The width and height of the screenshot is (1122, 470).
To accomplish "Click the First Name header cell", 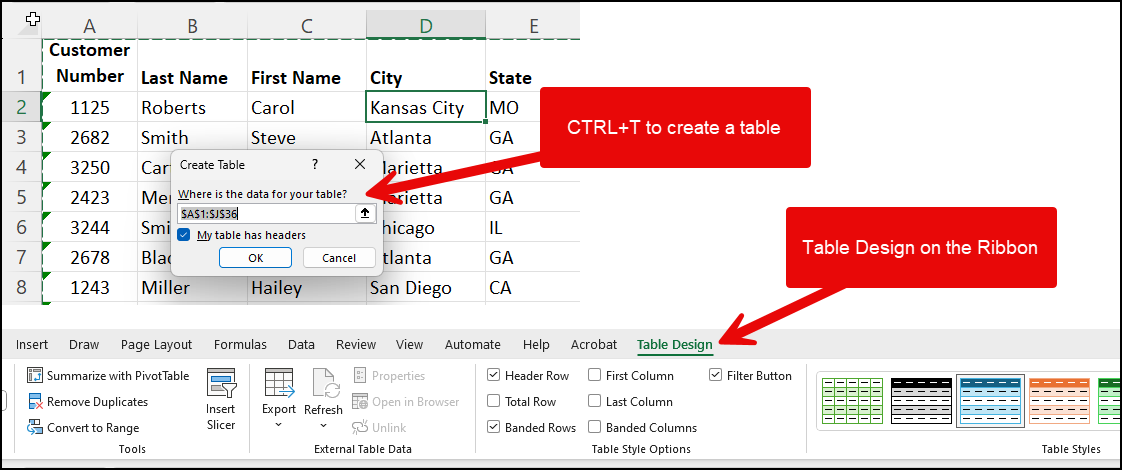I will 307,65.
